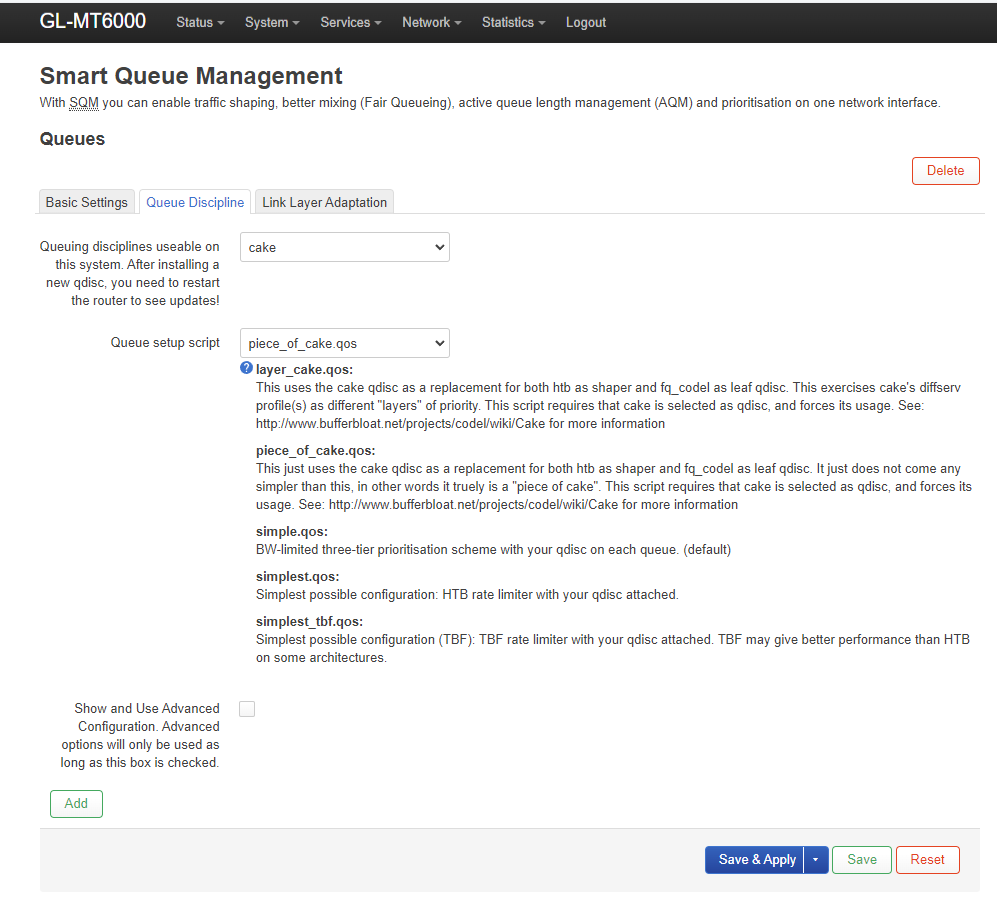Open the queue setup script dropdown
This screenshot has width=997, height=923.
345,343
